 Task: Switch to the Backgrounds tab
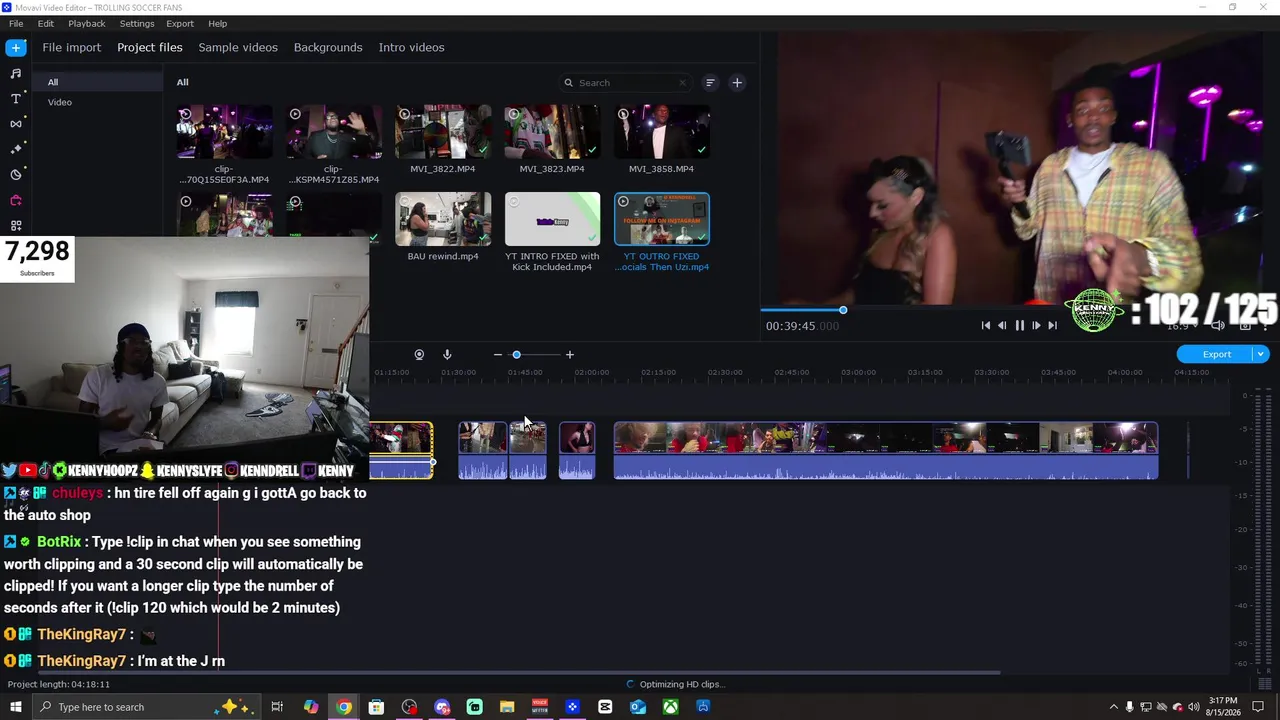click(x=328, y=47)
